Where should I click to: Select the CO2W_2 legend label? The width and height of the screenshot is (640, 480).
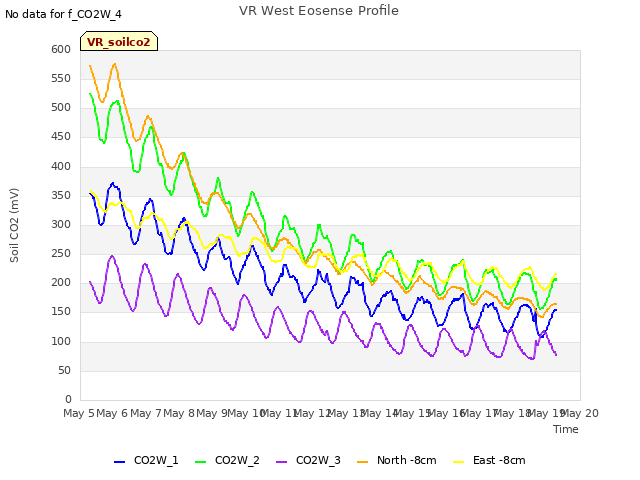point(237,460)
